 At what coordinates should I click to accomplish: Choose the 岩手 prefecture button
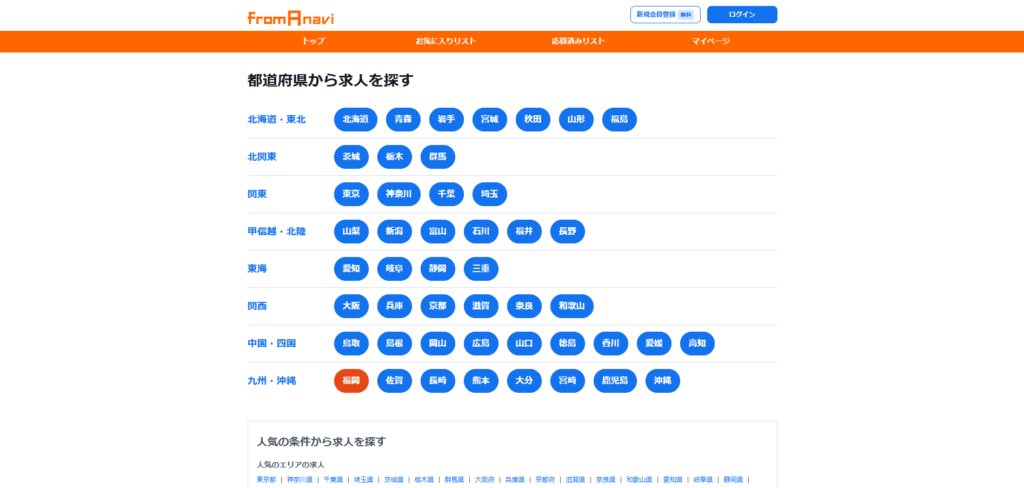[446, 120]
